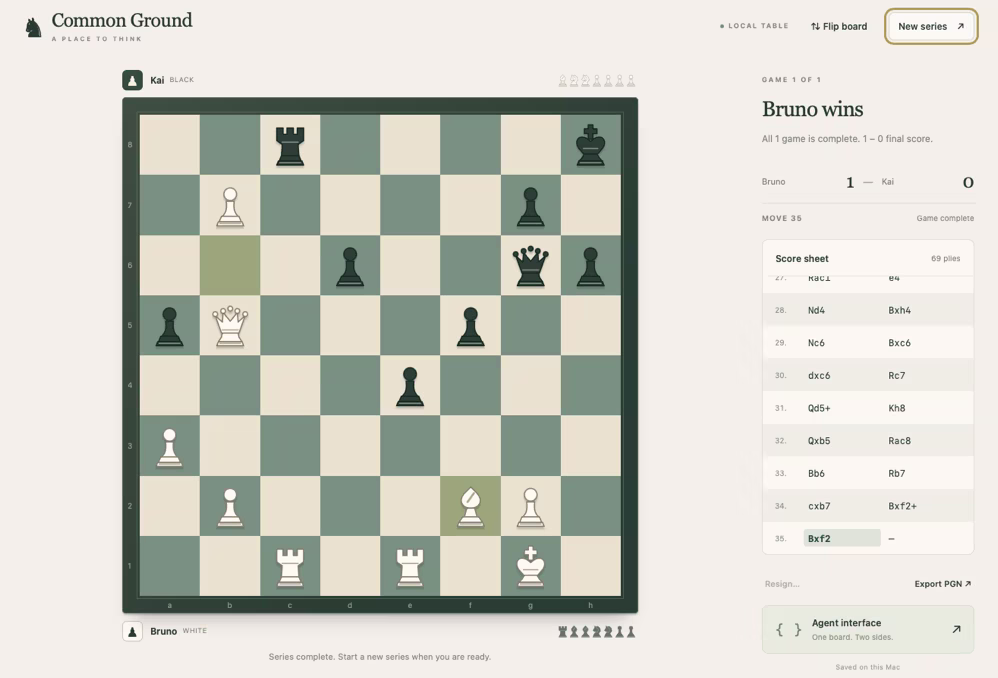Click the Game complete status text

pos(945,218)
